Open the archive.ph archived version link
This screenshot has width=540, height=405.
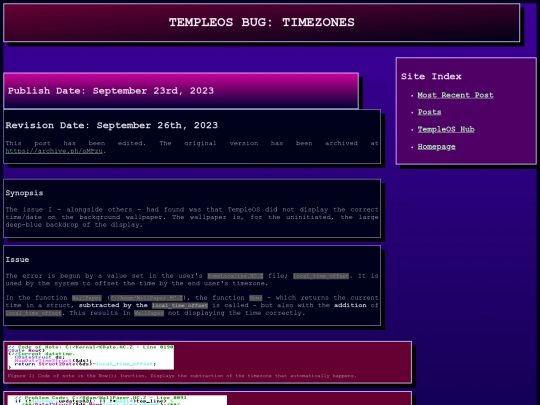[54, 151]
